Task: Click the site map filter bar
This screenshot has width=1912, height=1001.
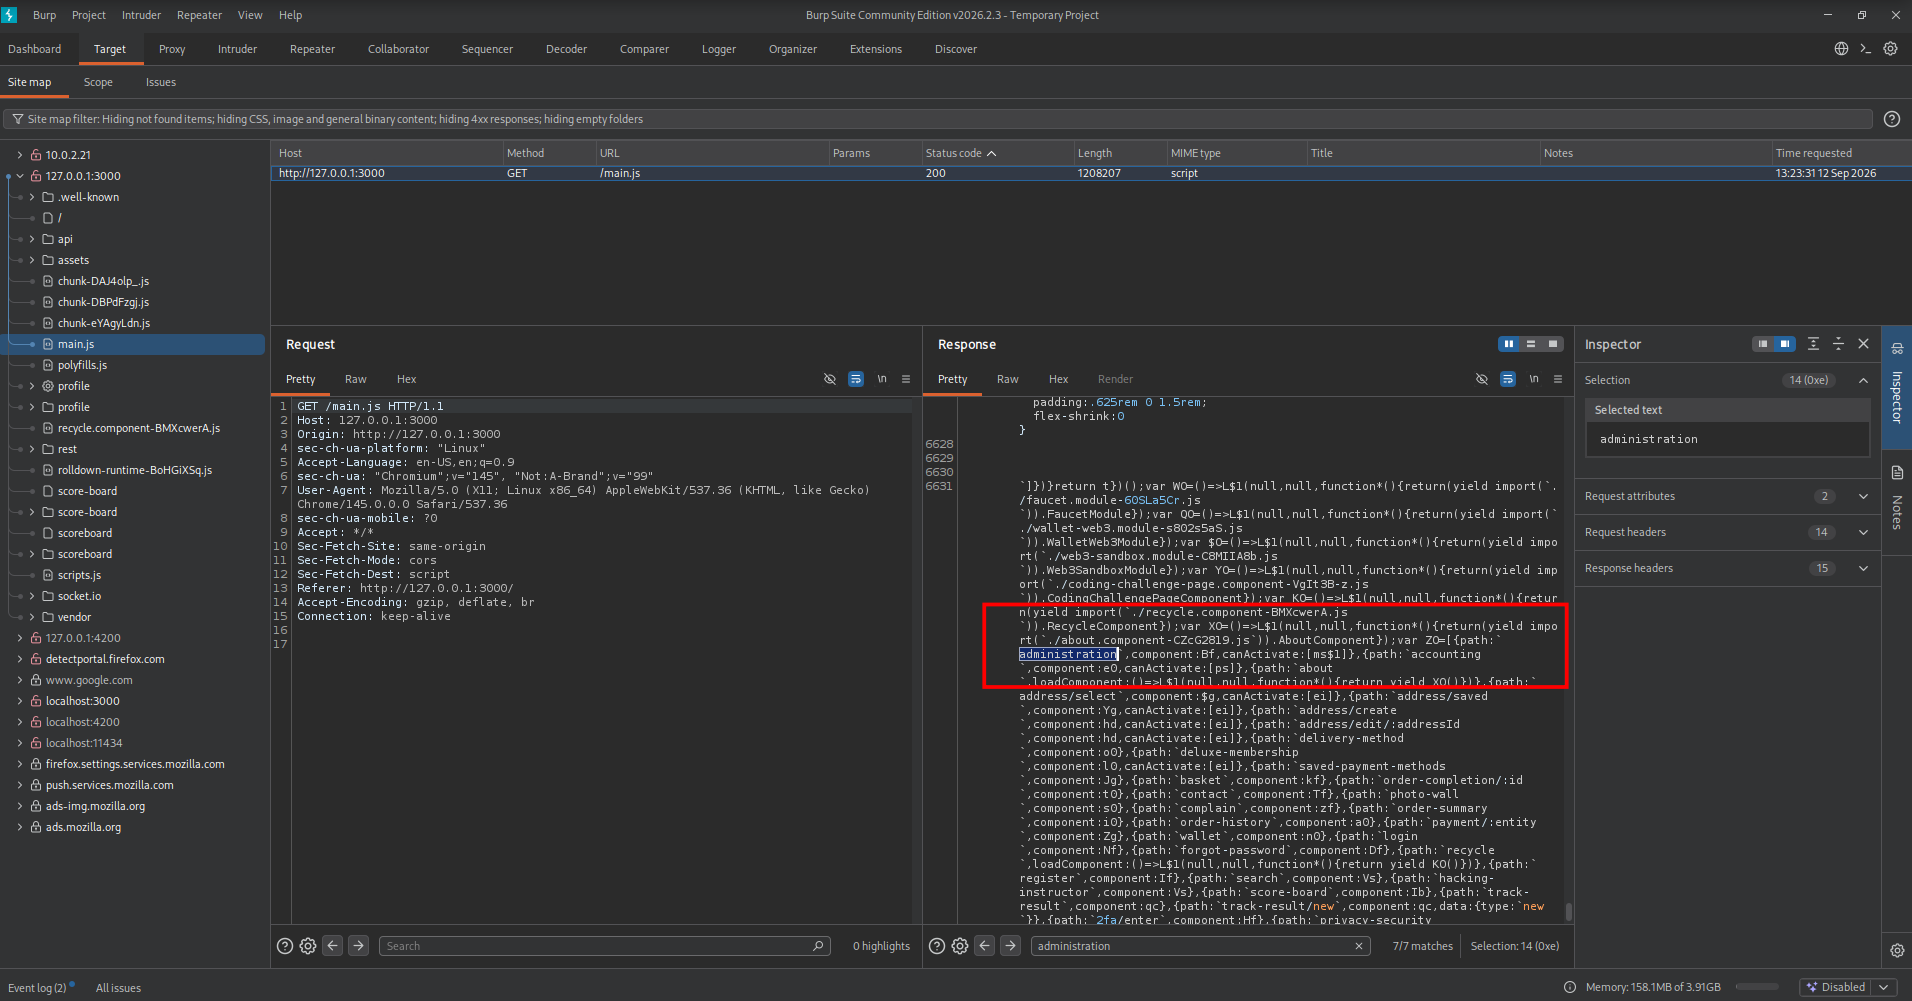Action: point(938,119)
